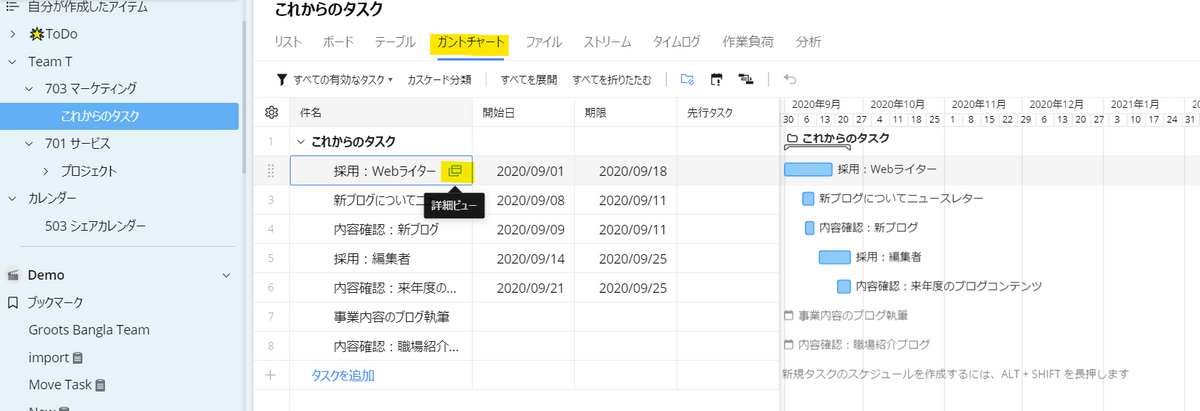Collapse the Team T tree node
Viewport: 1200px width, 411px height.
click(x=12, y=61)
